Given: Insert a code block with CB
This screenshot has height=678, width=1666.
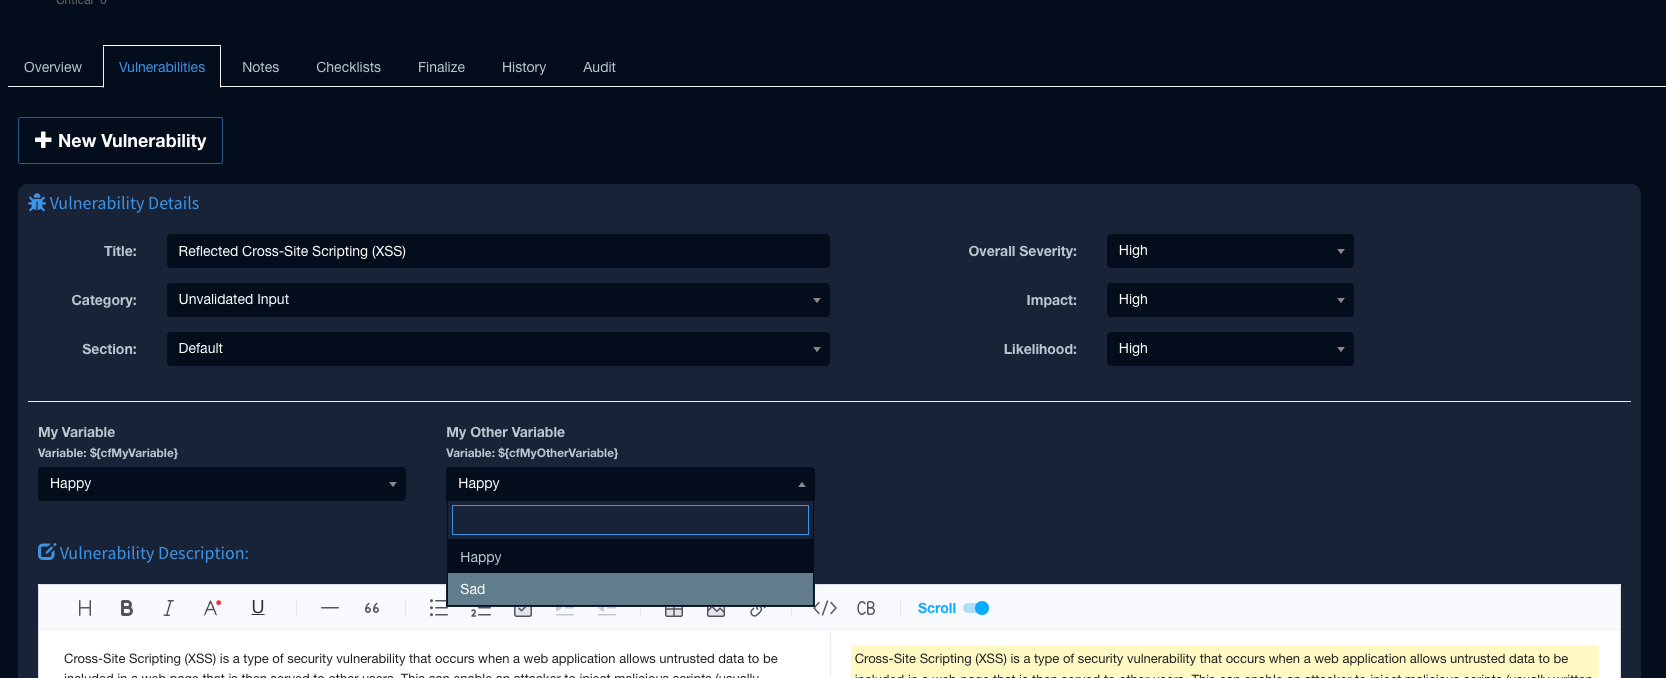Looking at the screenshot, I should point(866,608).
